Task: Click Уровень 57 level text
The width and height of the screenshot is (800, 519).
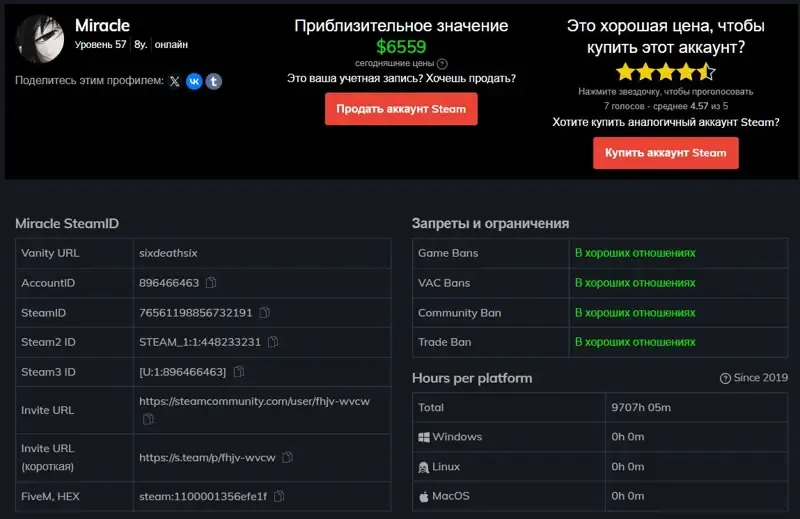Action: point(101,45)
